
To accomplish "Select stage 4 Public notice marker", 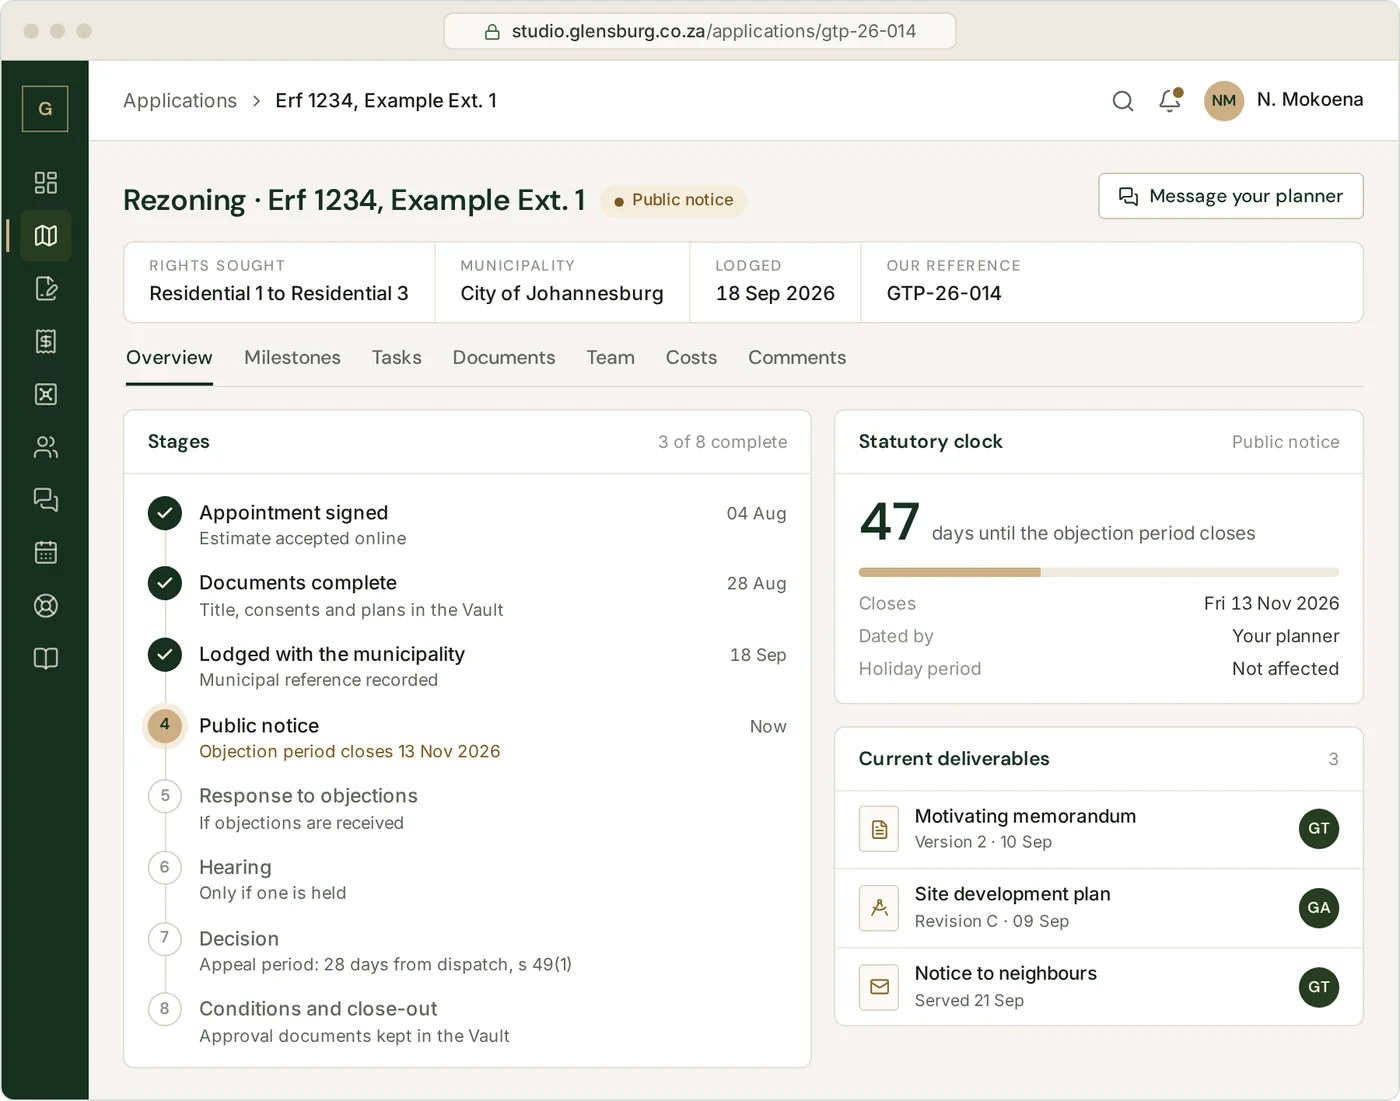I will 165,725.
